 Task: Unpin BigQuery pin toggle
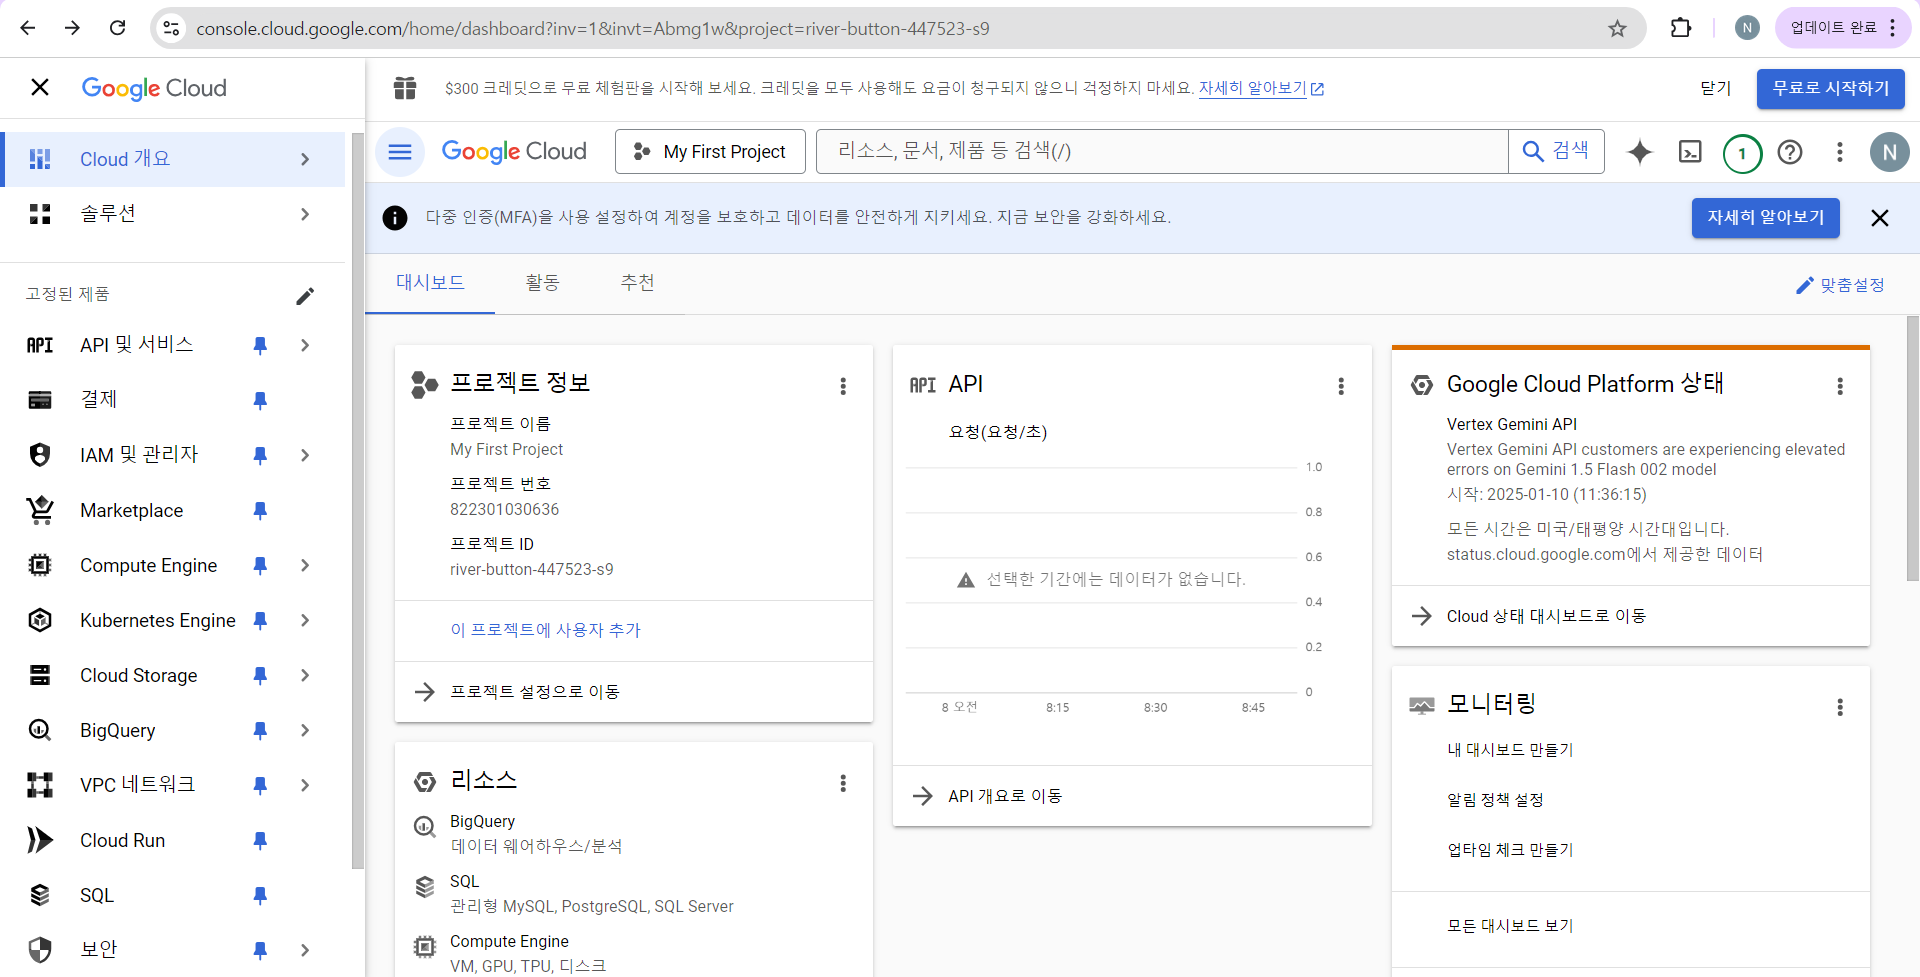point(260,730)
